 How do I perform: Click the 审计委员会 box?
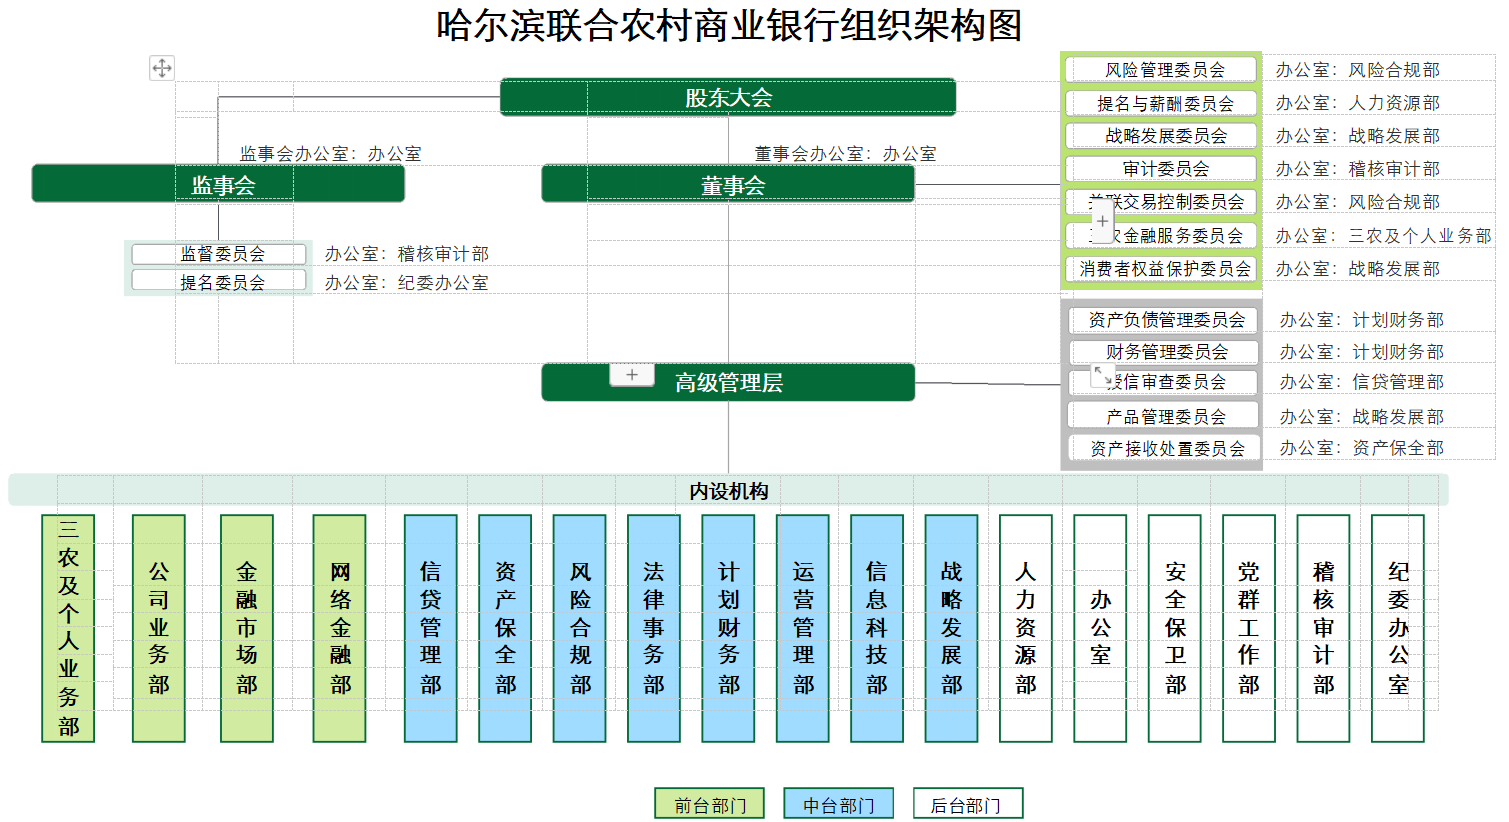(x=1161, y=169)
